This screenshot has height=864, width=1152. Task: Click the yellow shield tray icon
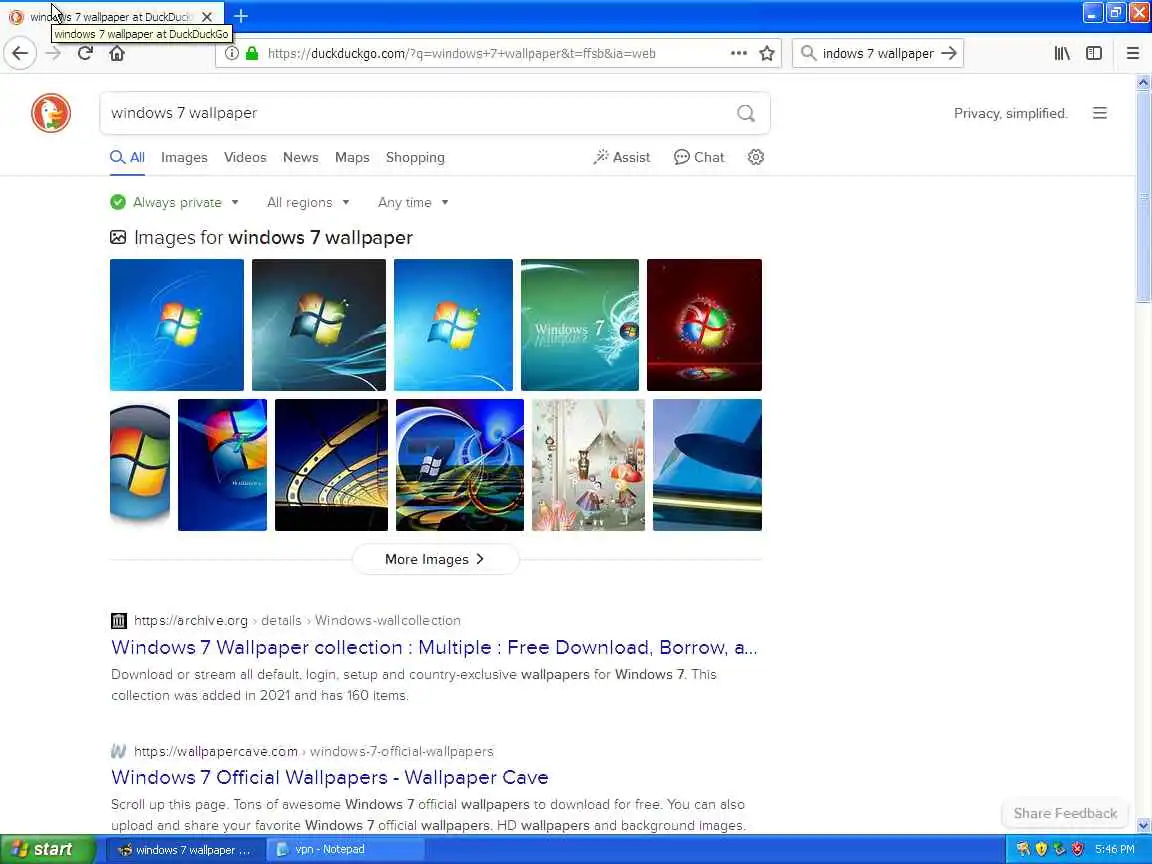1041,849
